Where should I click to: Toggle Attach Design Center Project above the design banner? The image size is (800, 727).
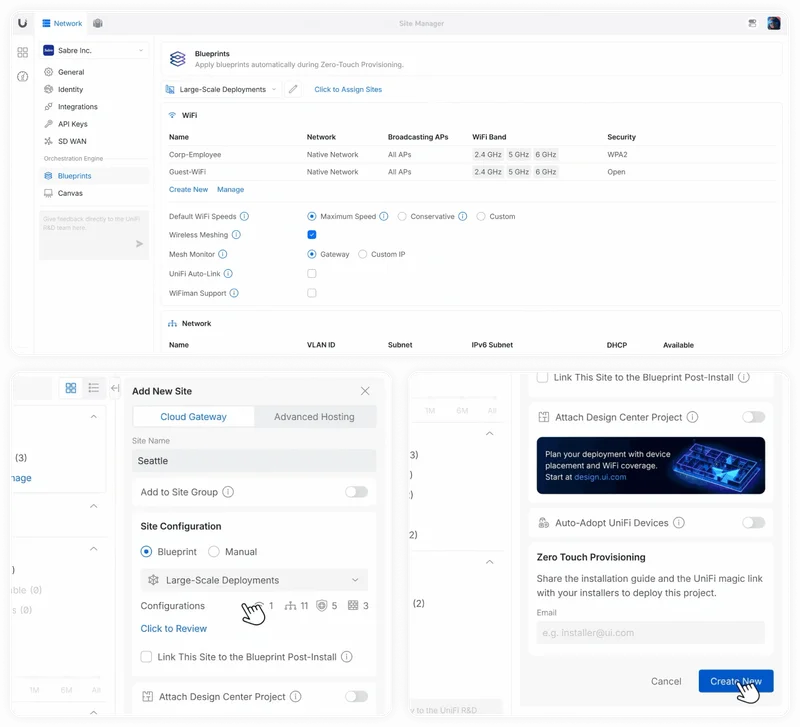click(x=753, y=417)
